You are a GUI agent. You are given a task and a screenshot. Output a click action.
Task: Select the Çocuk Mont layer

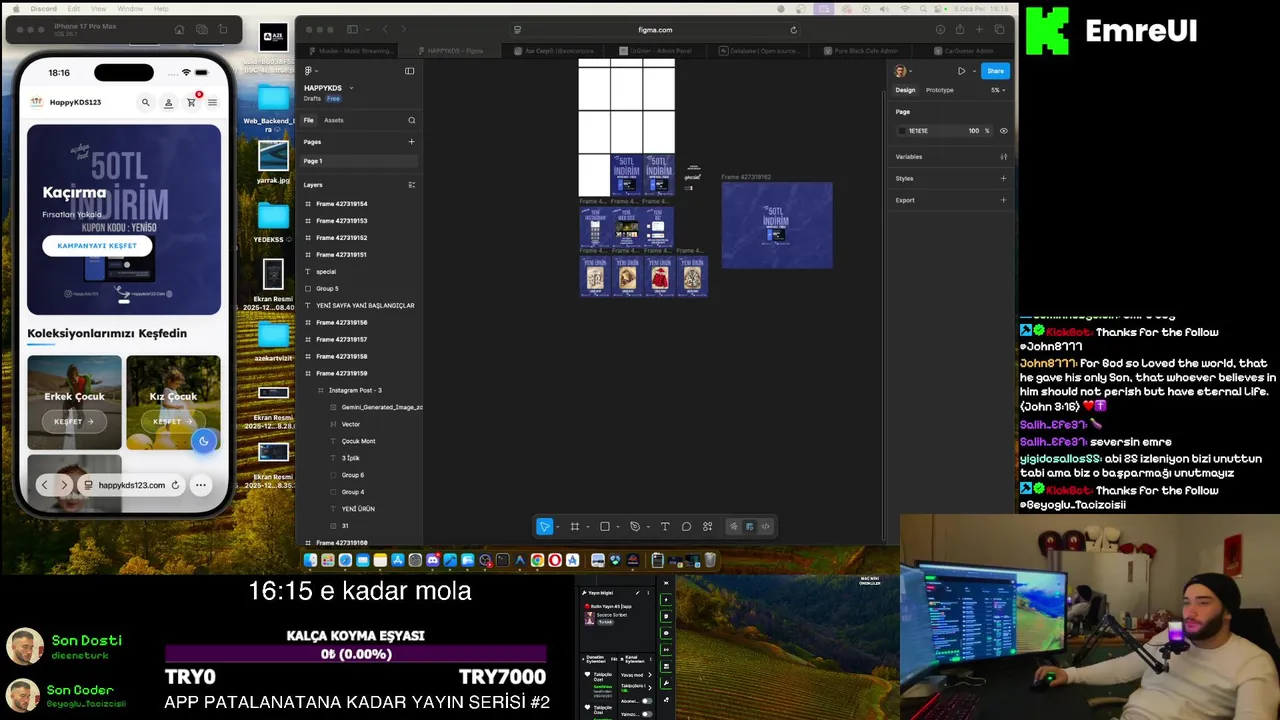(360, 441)
